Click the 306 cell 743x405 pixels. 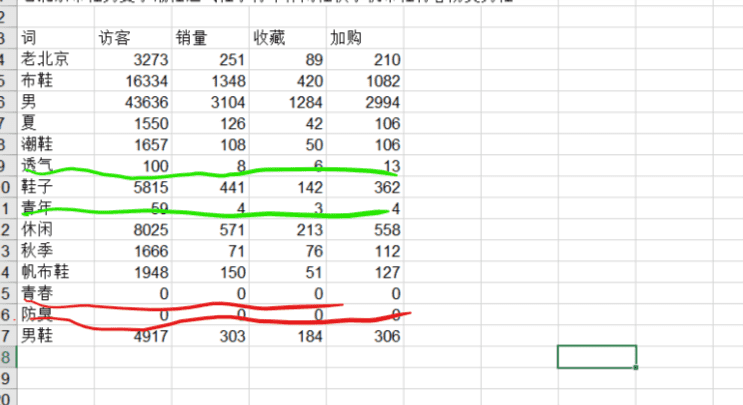[x=365, y=336]
